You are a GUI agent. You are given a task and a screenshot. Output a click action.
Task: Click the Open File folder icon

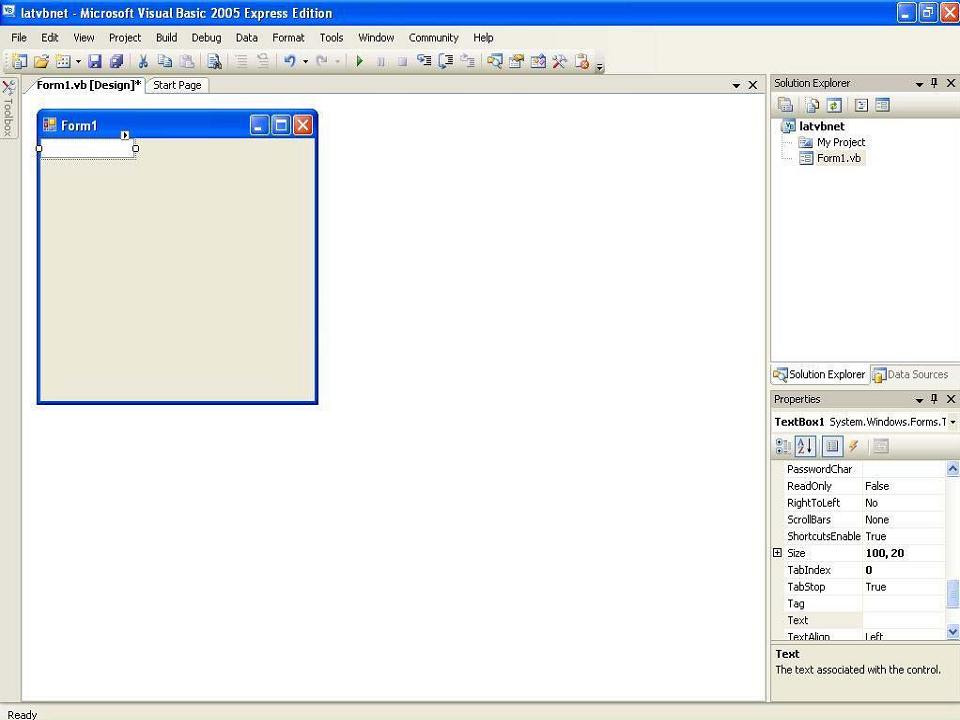[41, 61]
